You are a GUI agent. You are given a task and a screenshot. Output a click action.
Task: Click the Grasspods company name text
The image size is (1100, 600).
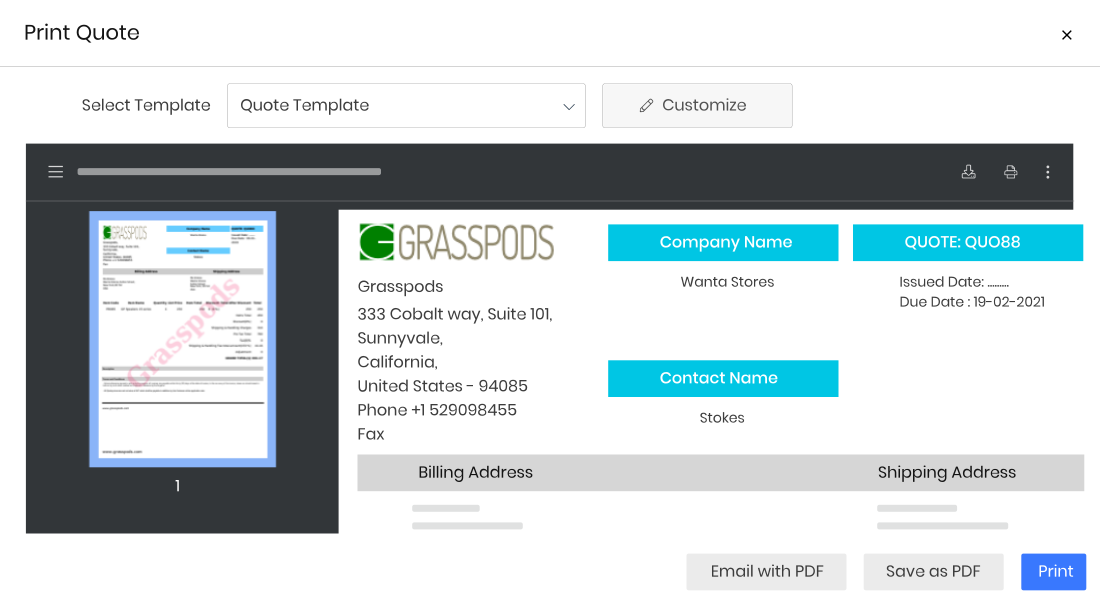[x=400, y=286]
